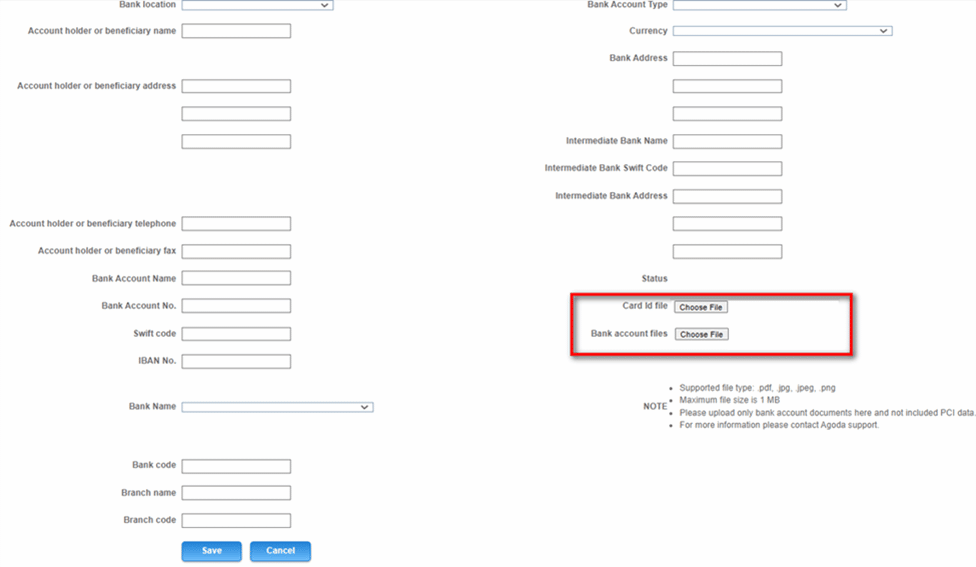Expand the Bank Name dropdown

[x=277, y=407]
